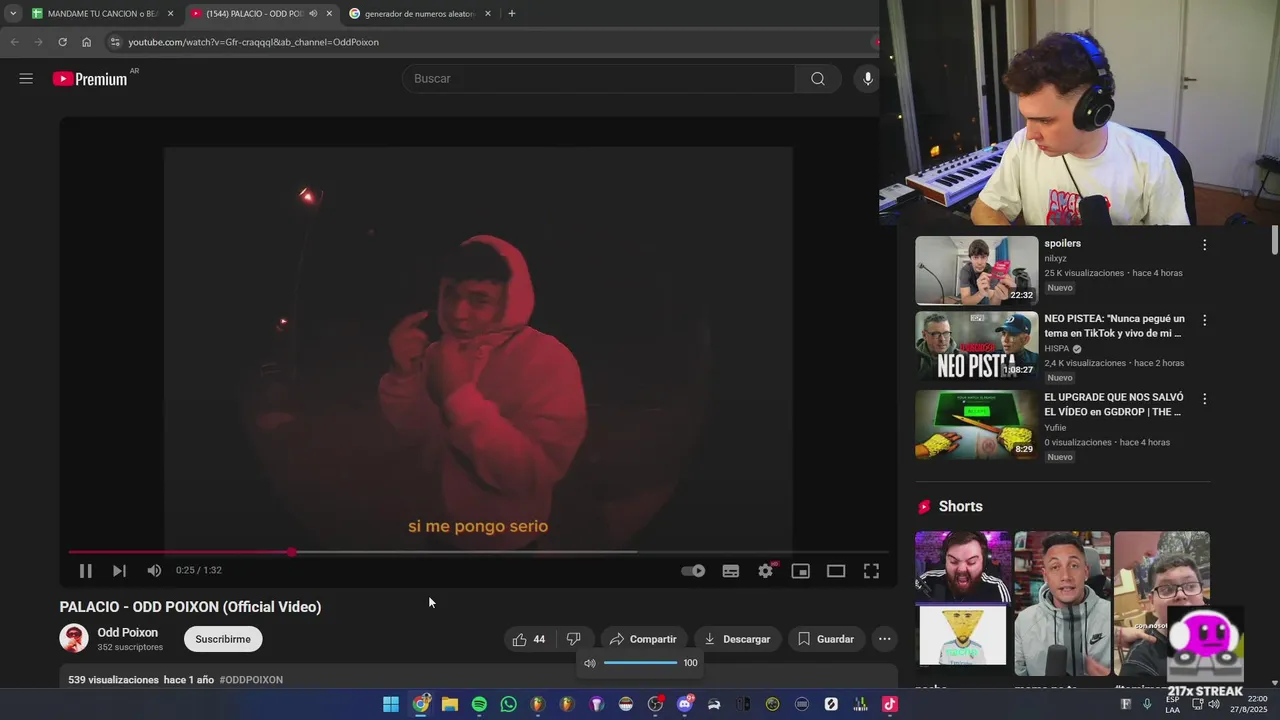Open the tab search dropdown arrow
The width and height of the screenshot is (1280, 720).
[12, 14]
